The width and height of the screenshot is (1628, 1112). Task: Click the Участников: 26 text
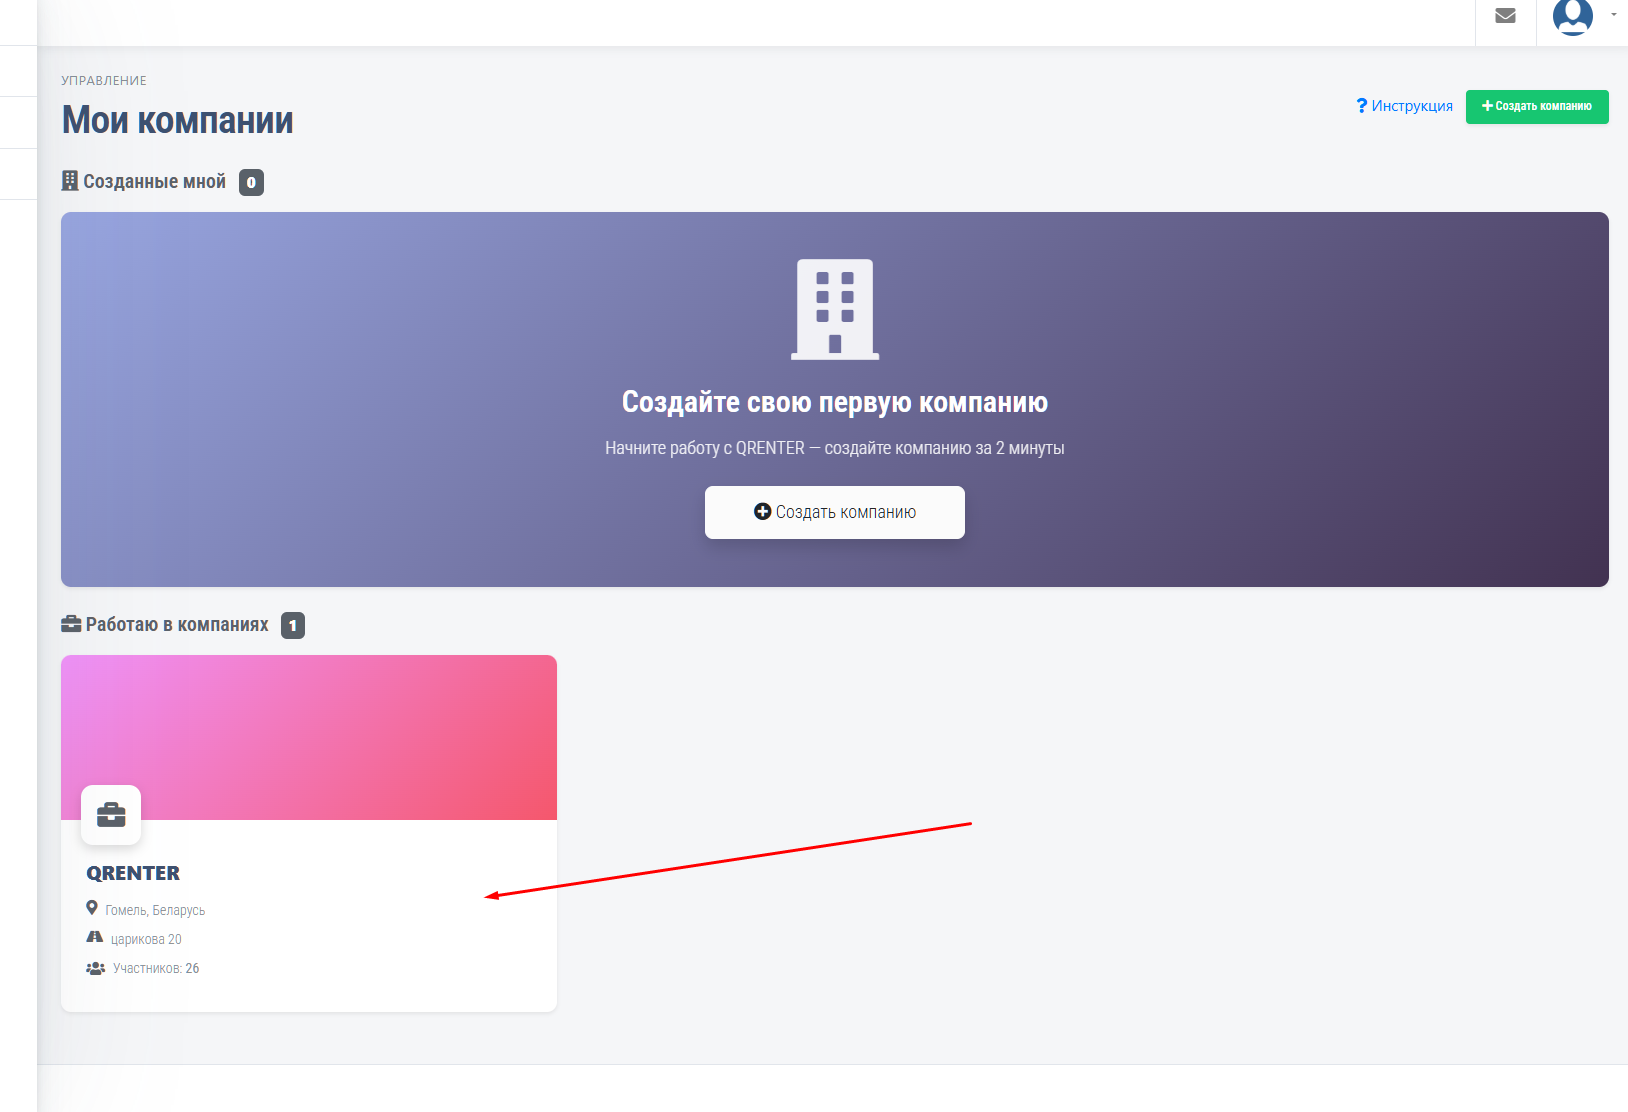(x=156, y=968)
